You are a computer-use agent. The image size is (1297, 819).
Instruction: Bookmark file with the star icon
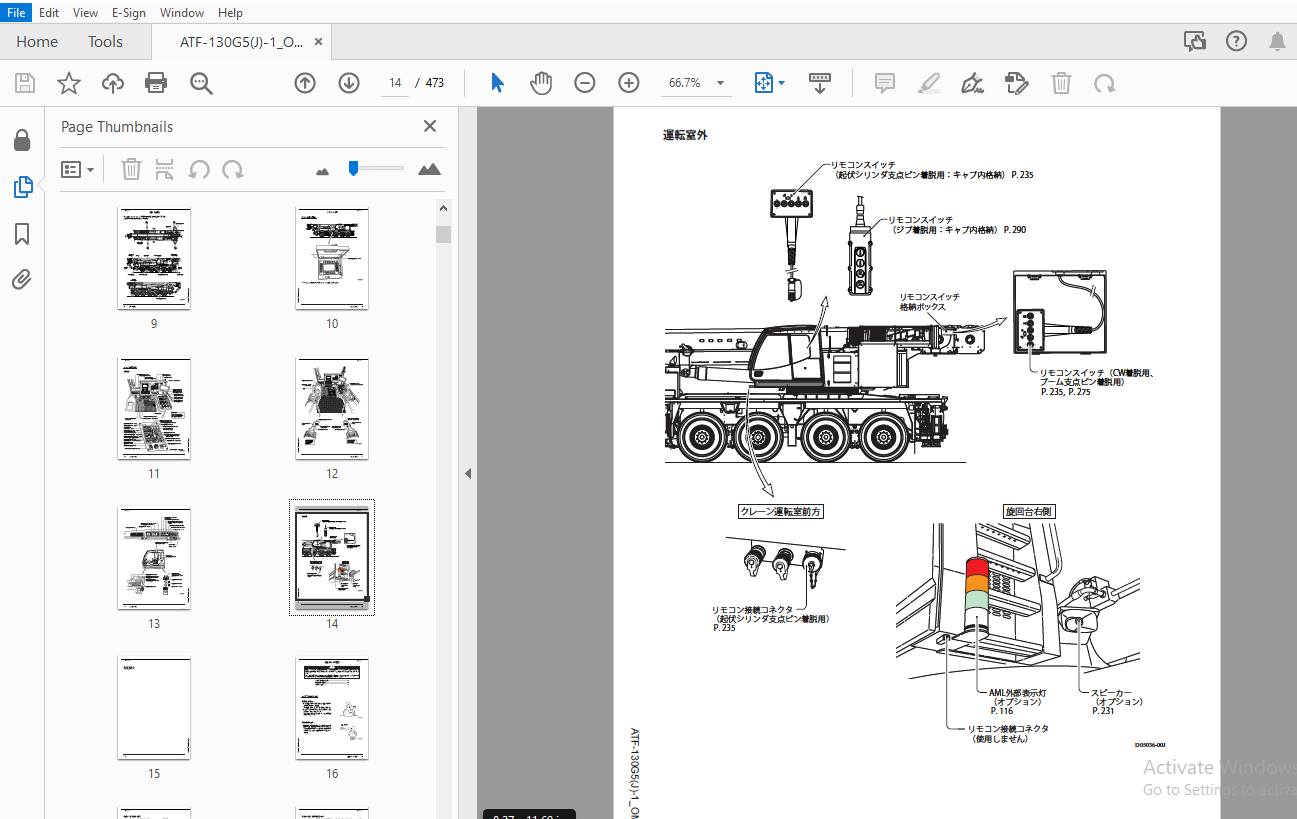69,83
